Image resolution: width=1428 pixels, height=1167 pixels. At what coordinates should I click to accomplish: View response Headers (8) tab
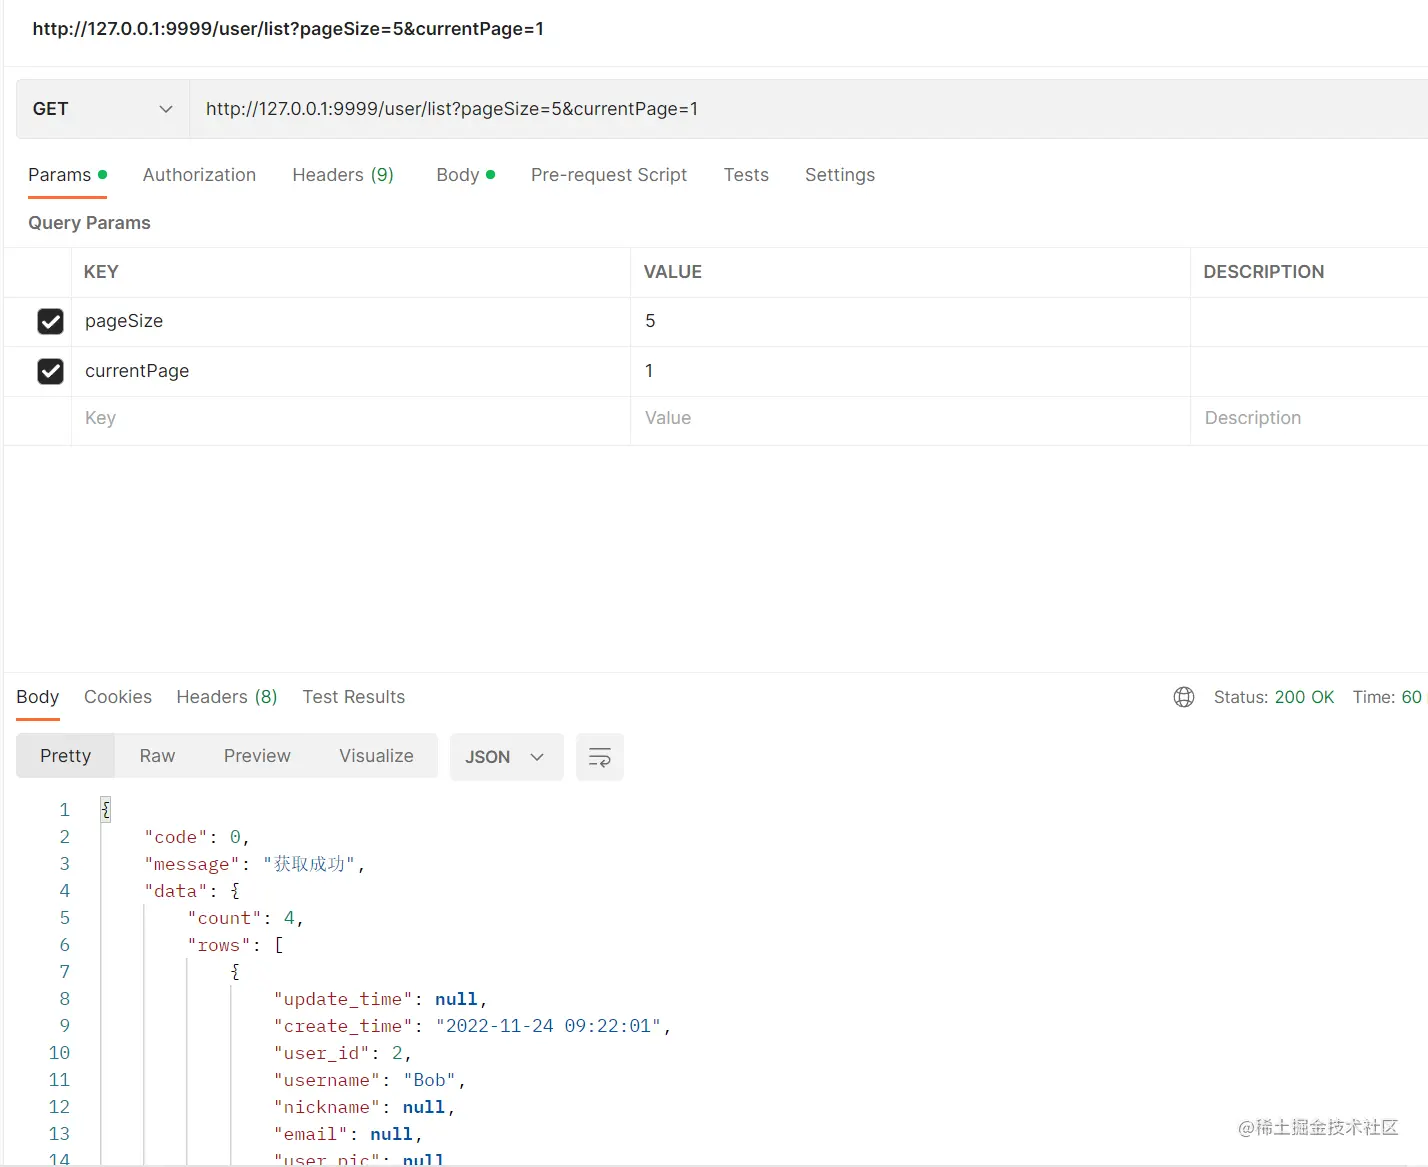pos(227,697)
